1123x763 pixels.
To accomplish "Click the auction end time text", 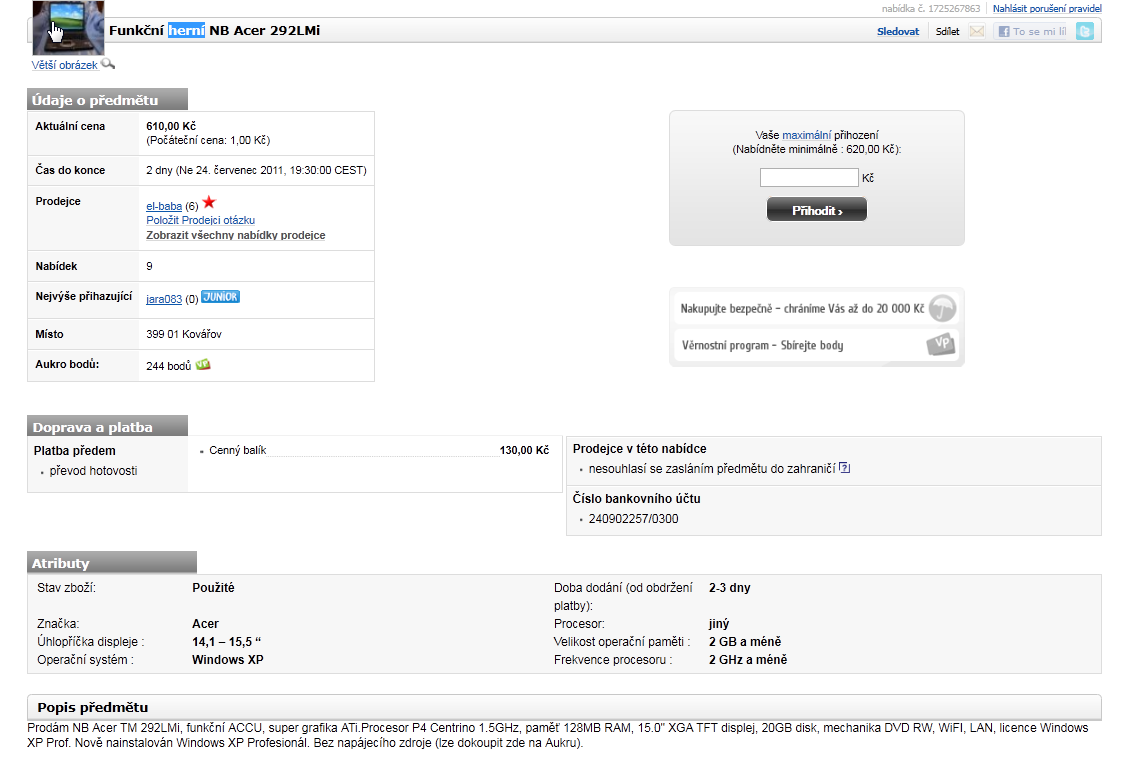I will pyautogui.click(x=256, y=170).
